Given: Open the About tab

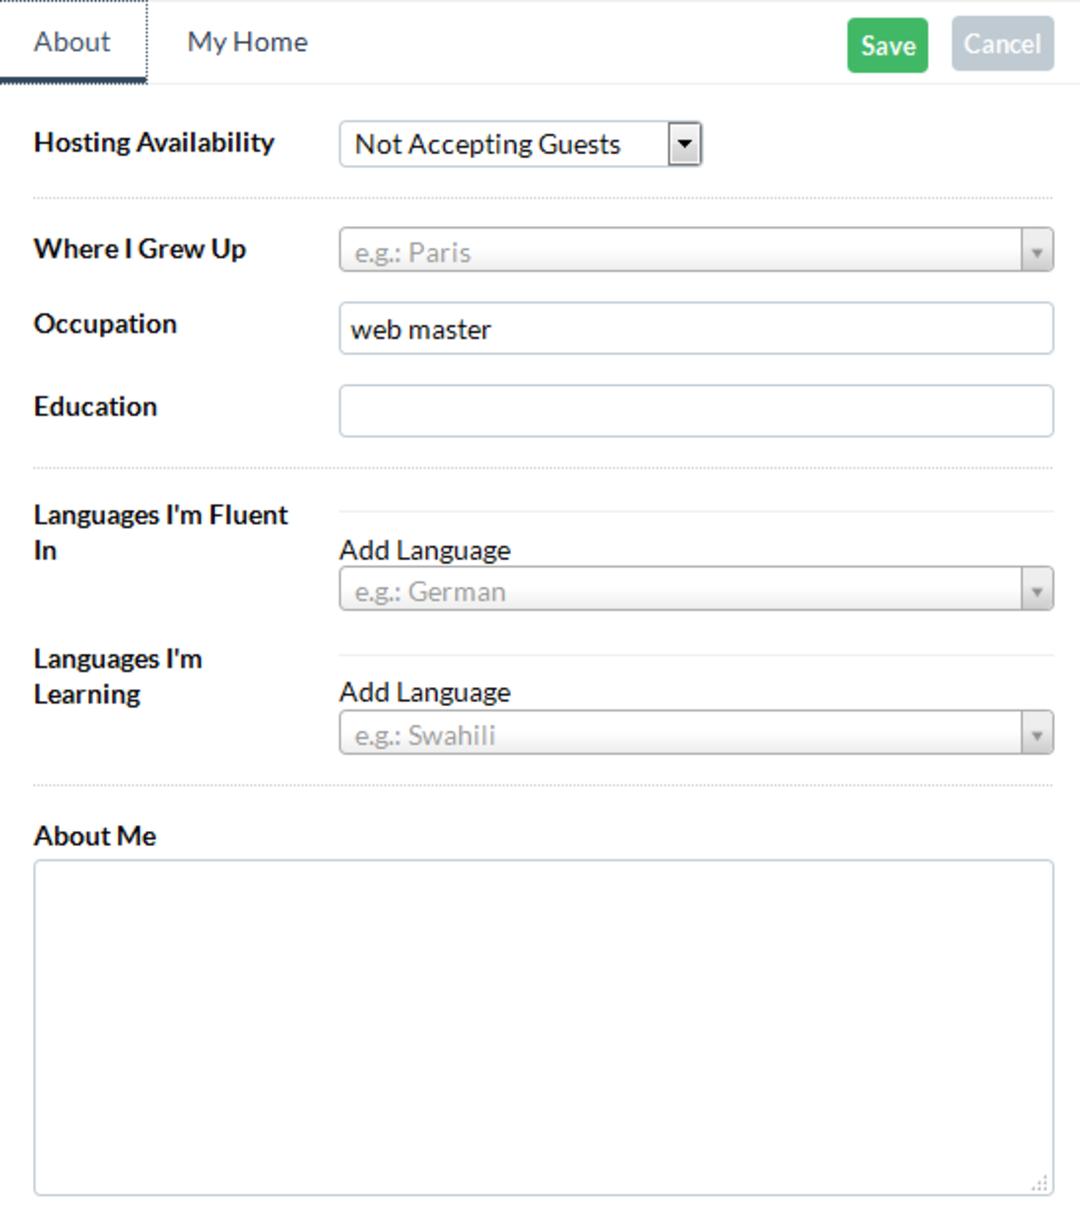Looking at the screenshot, I should pos(72,42).
